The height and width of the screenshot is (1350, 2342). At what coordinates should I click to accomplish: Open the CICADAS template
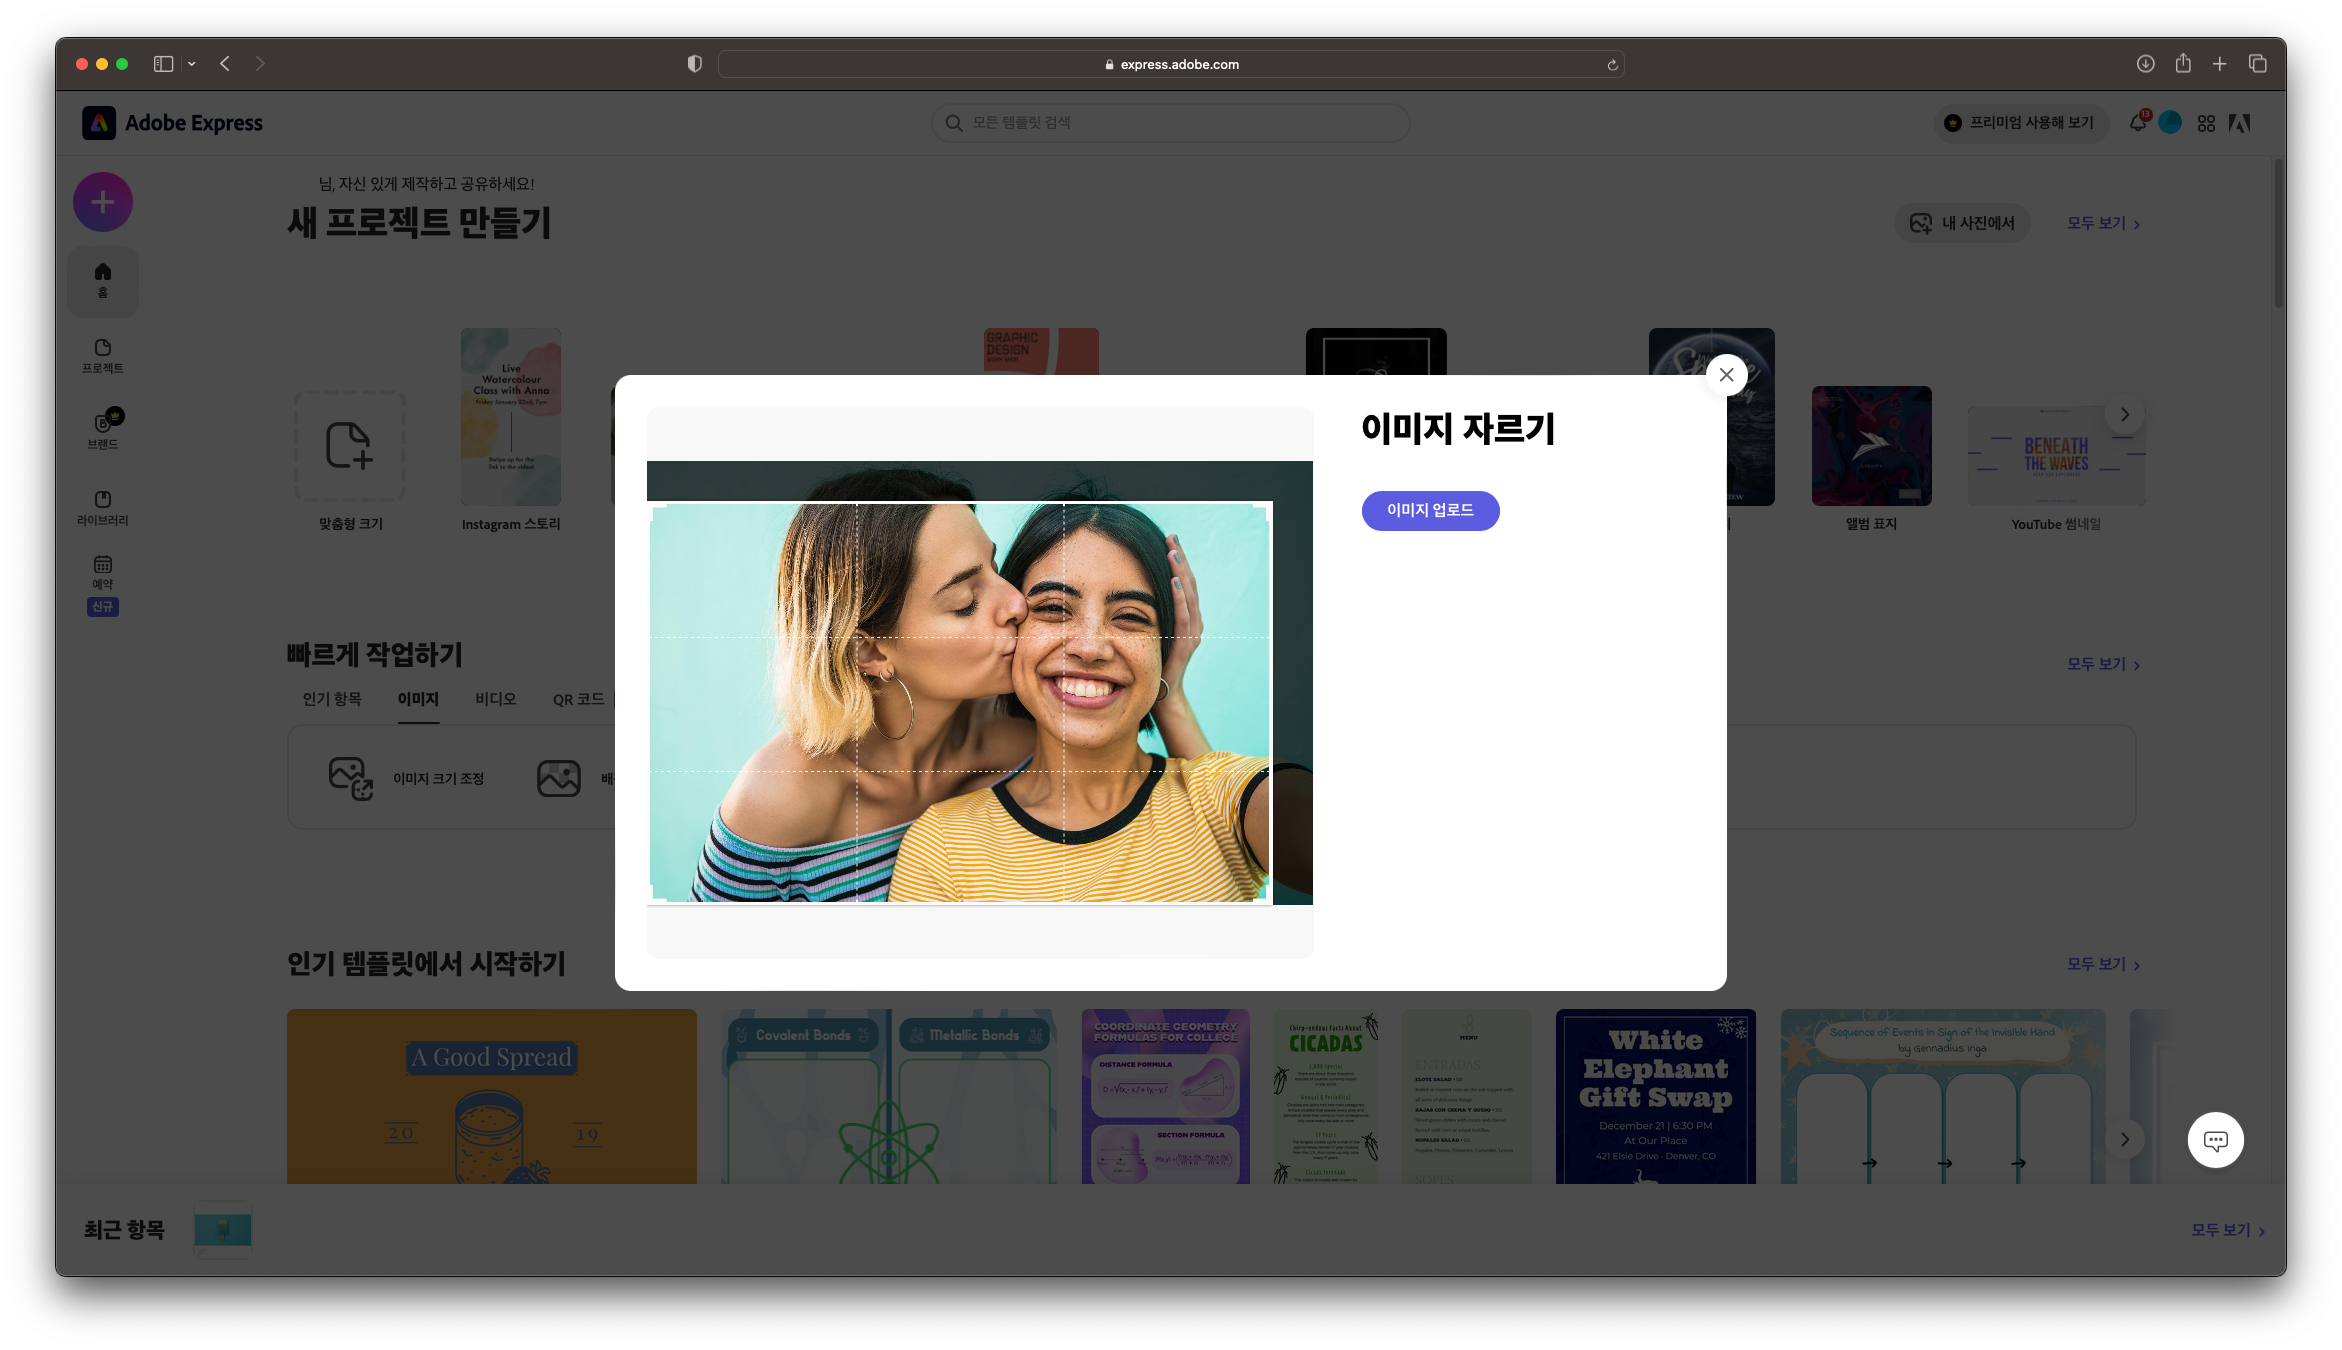click(1326, 1096)
